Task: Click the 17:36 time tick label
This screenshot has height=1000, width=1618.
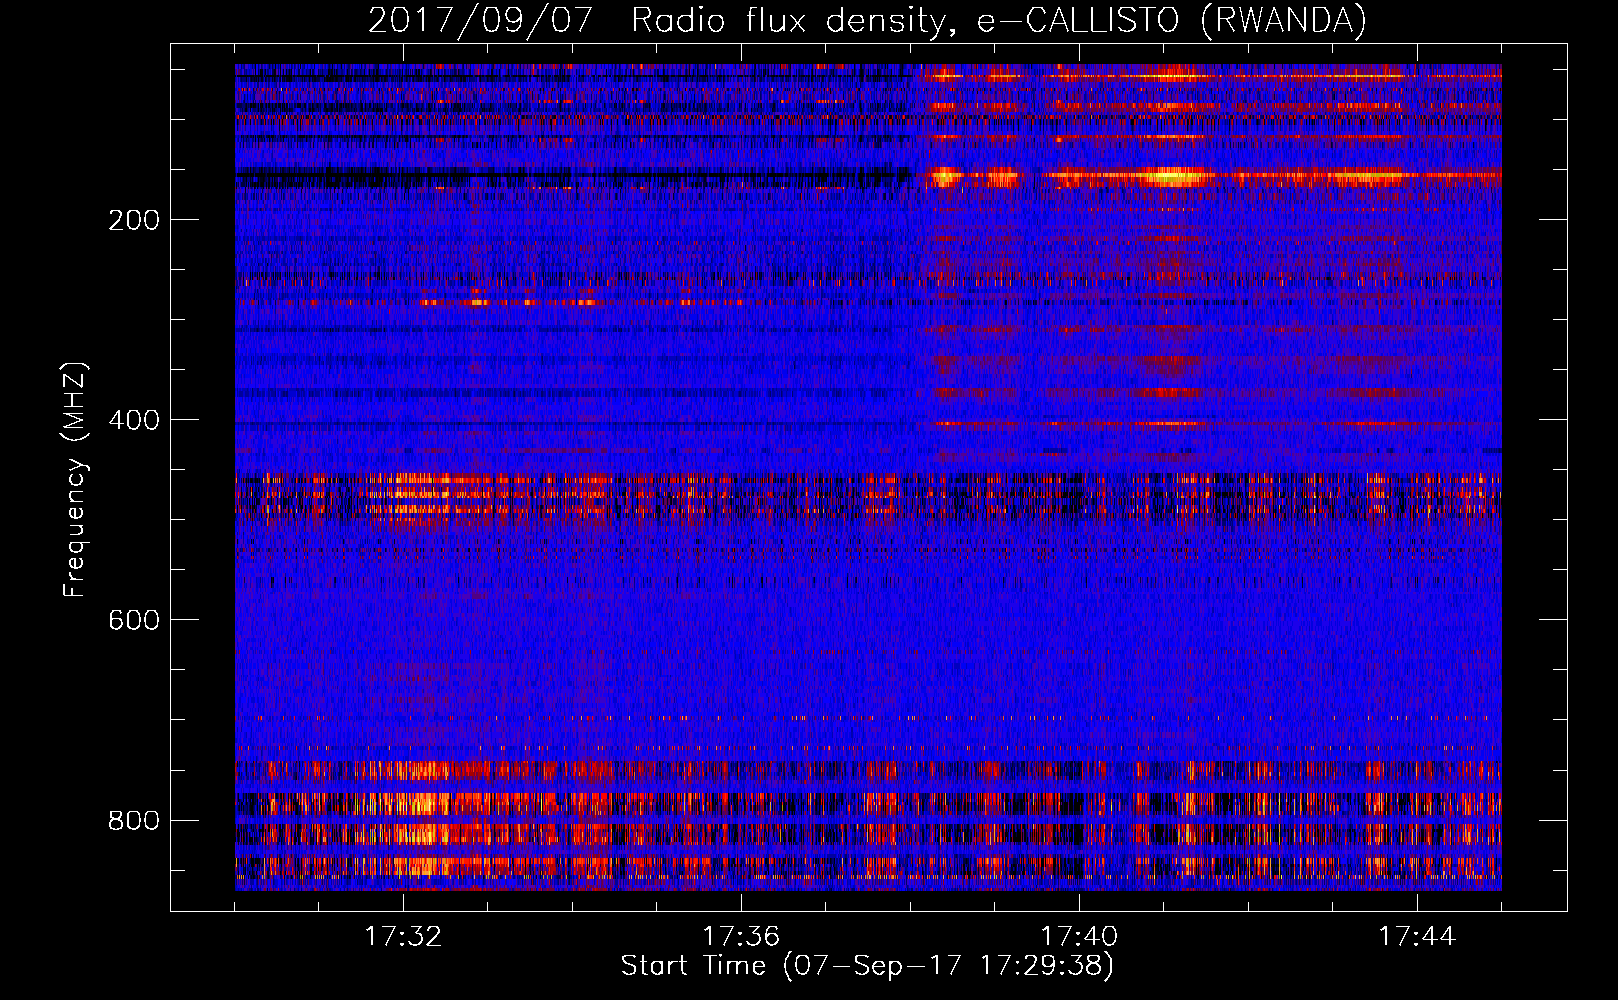Action: pos(741,936)
